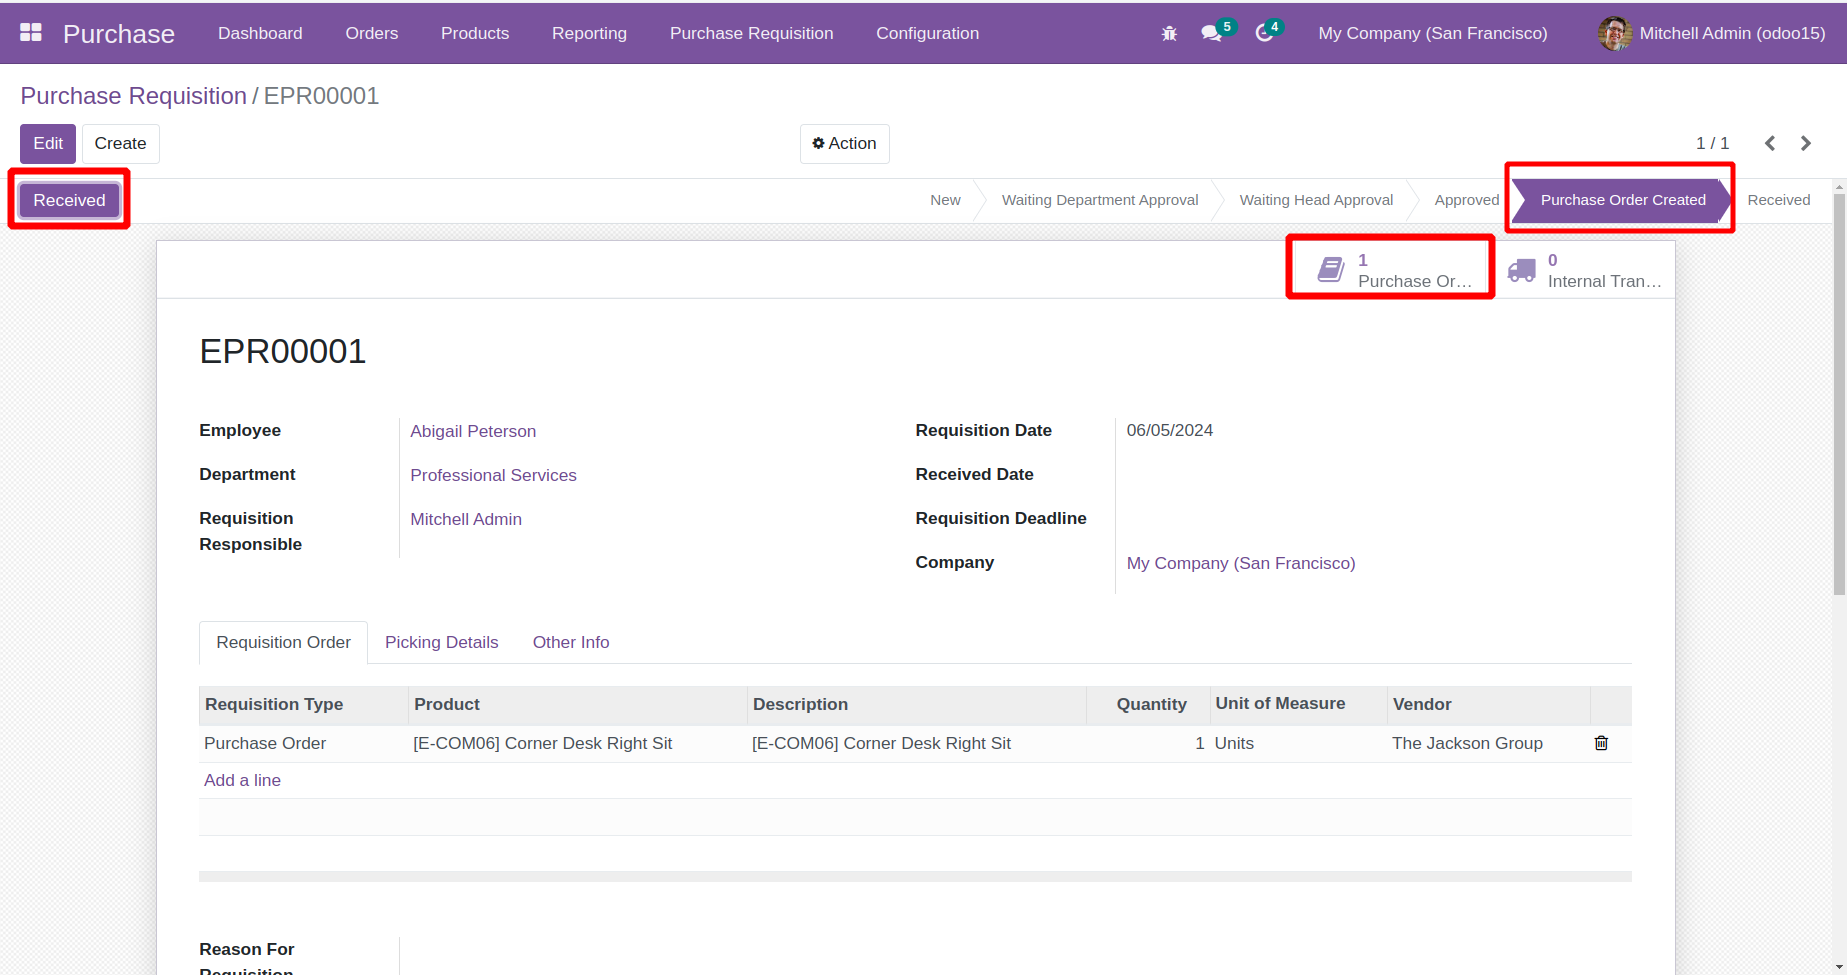Go to next record arrow
Viewport: 1847px width, 975px height.
[1806, 143]
